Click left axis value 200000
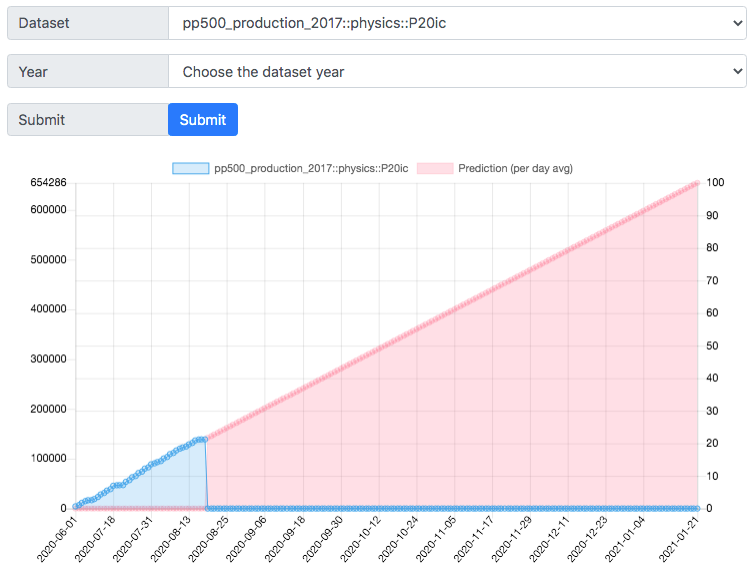 point(48,409)
